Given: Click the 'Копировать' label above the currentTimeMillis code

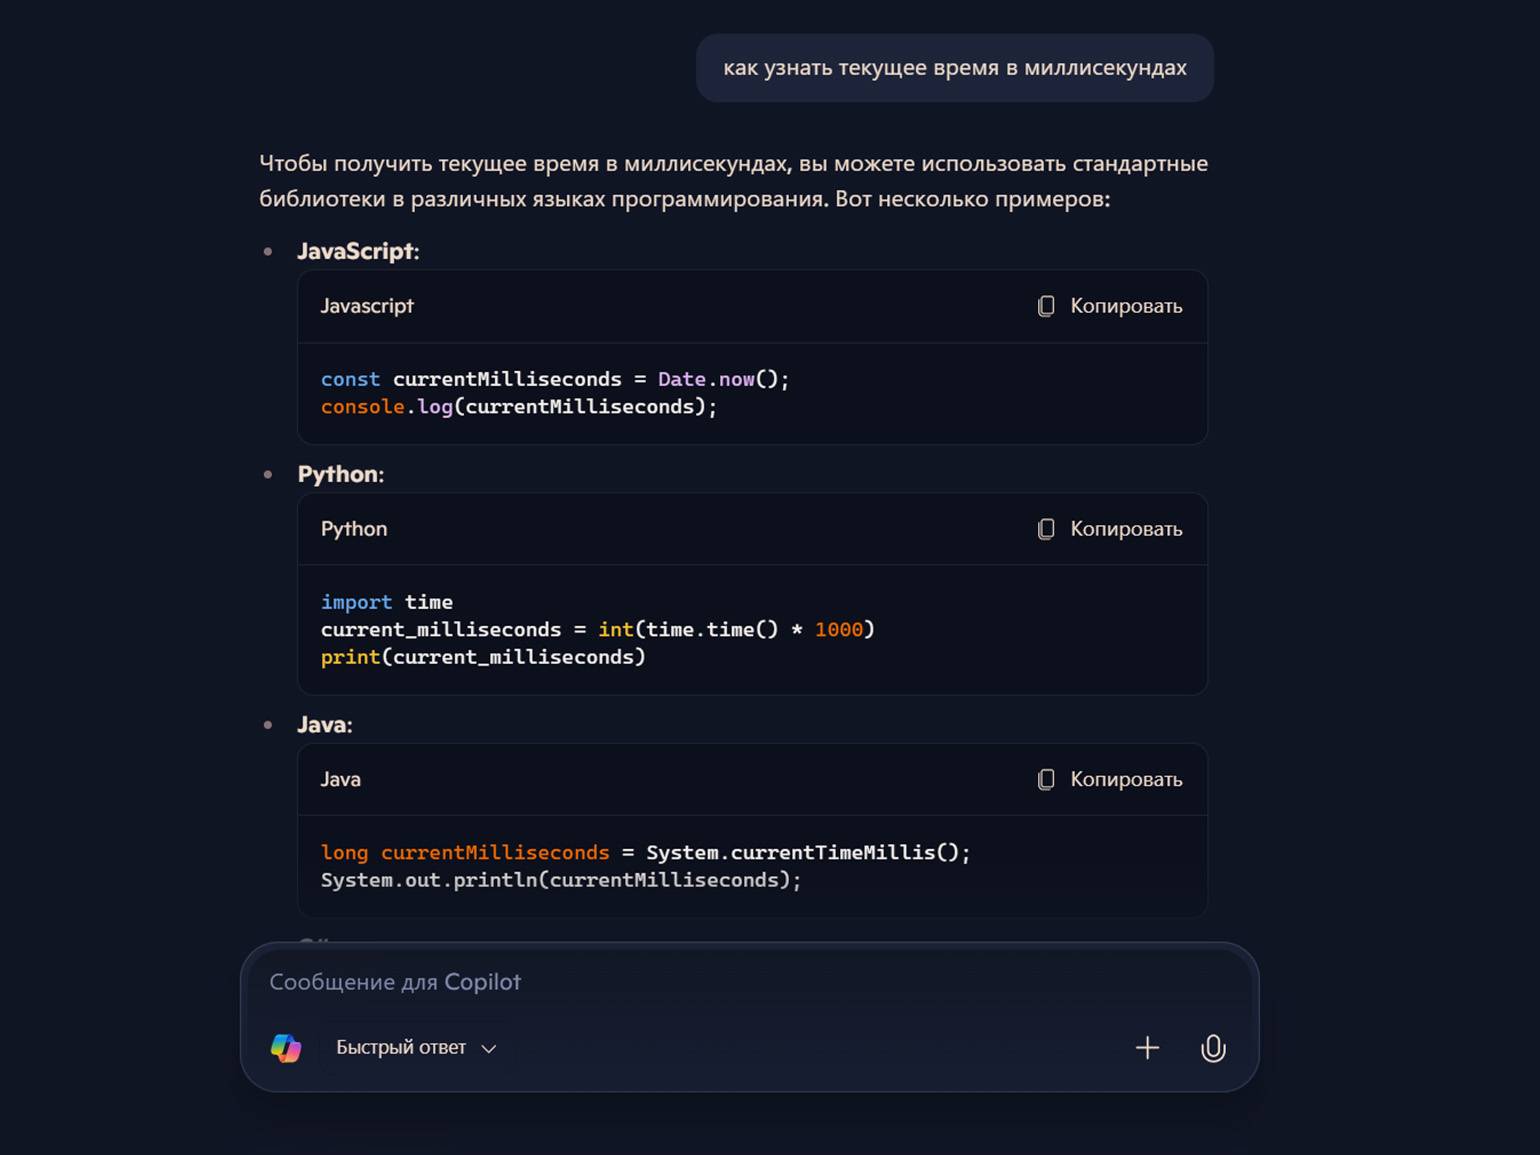Looking at the screenshot, I should 1126,779.
